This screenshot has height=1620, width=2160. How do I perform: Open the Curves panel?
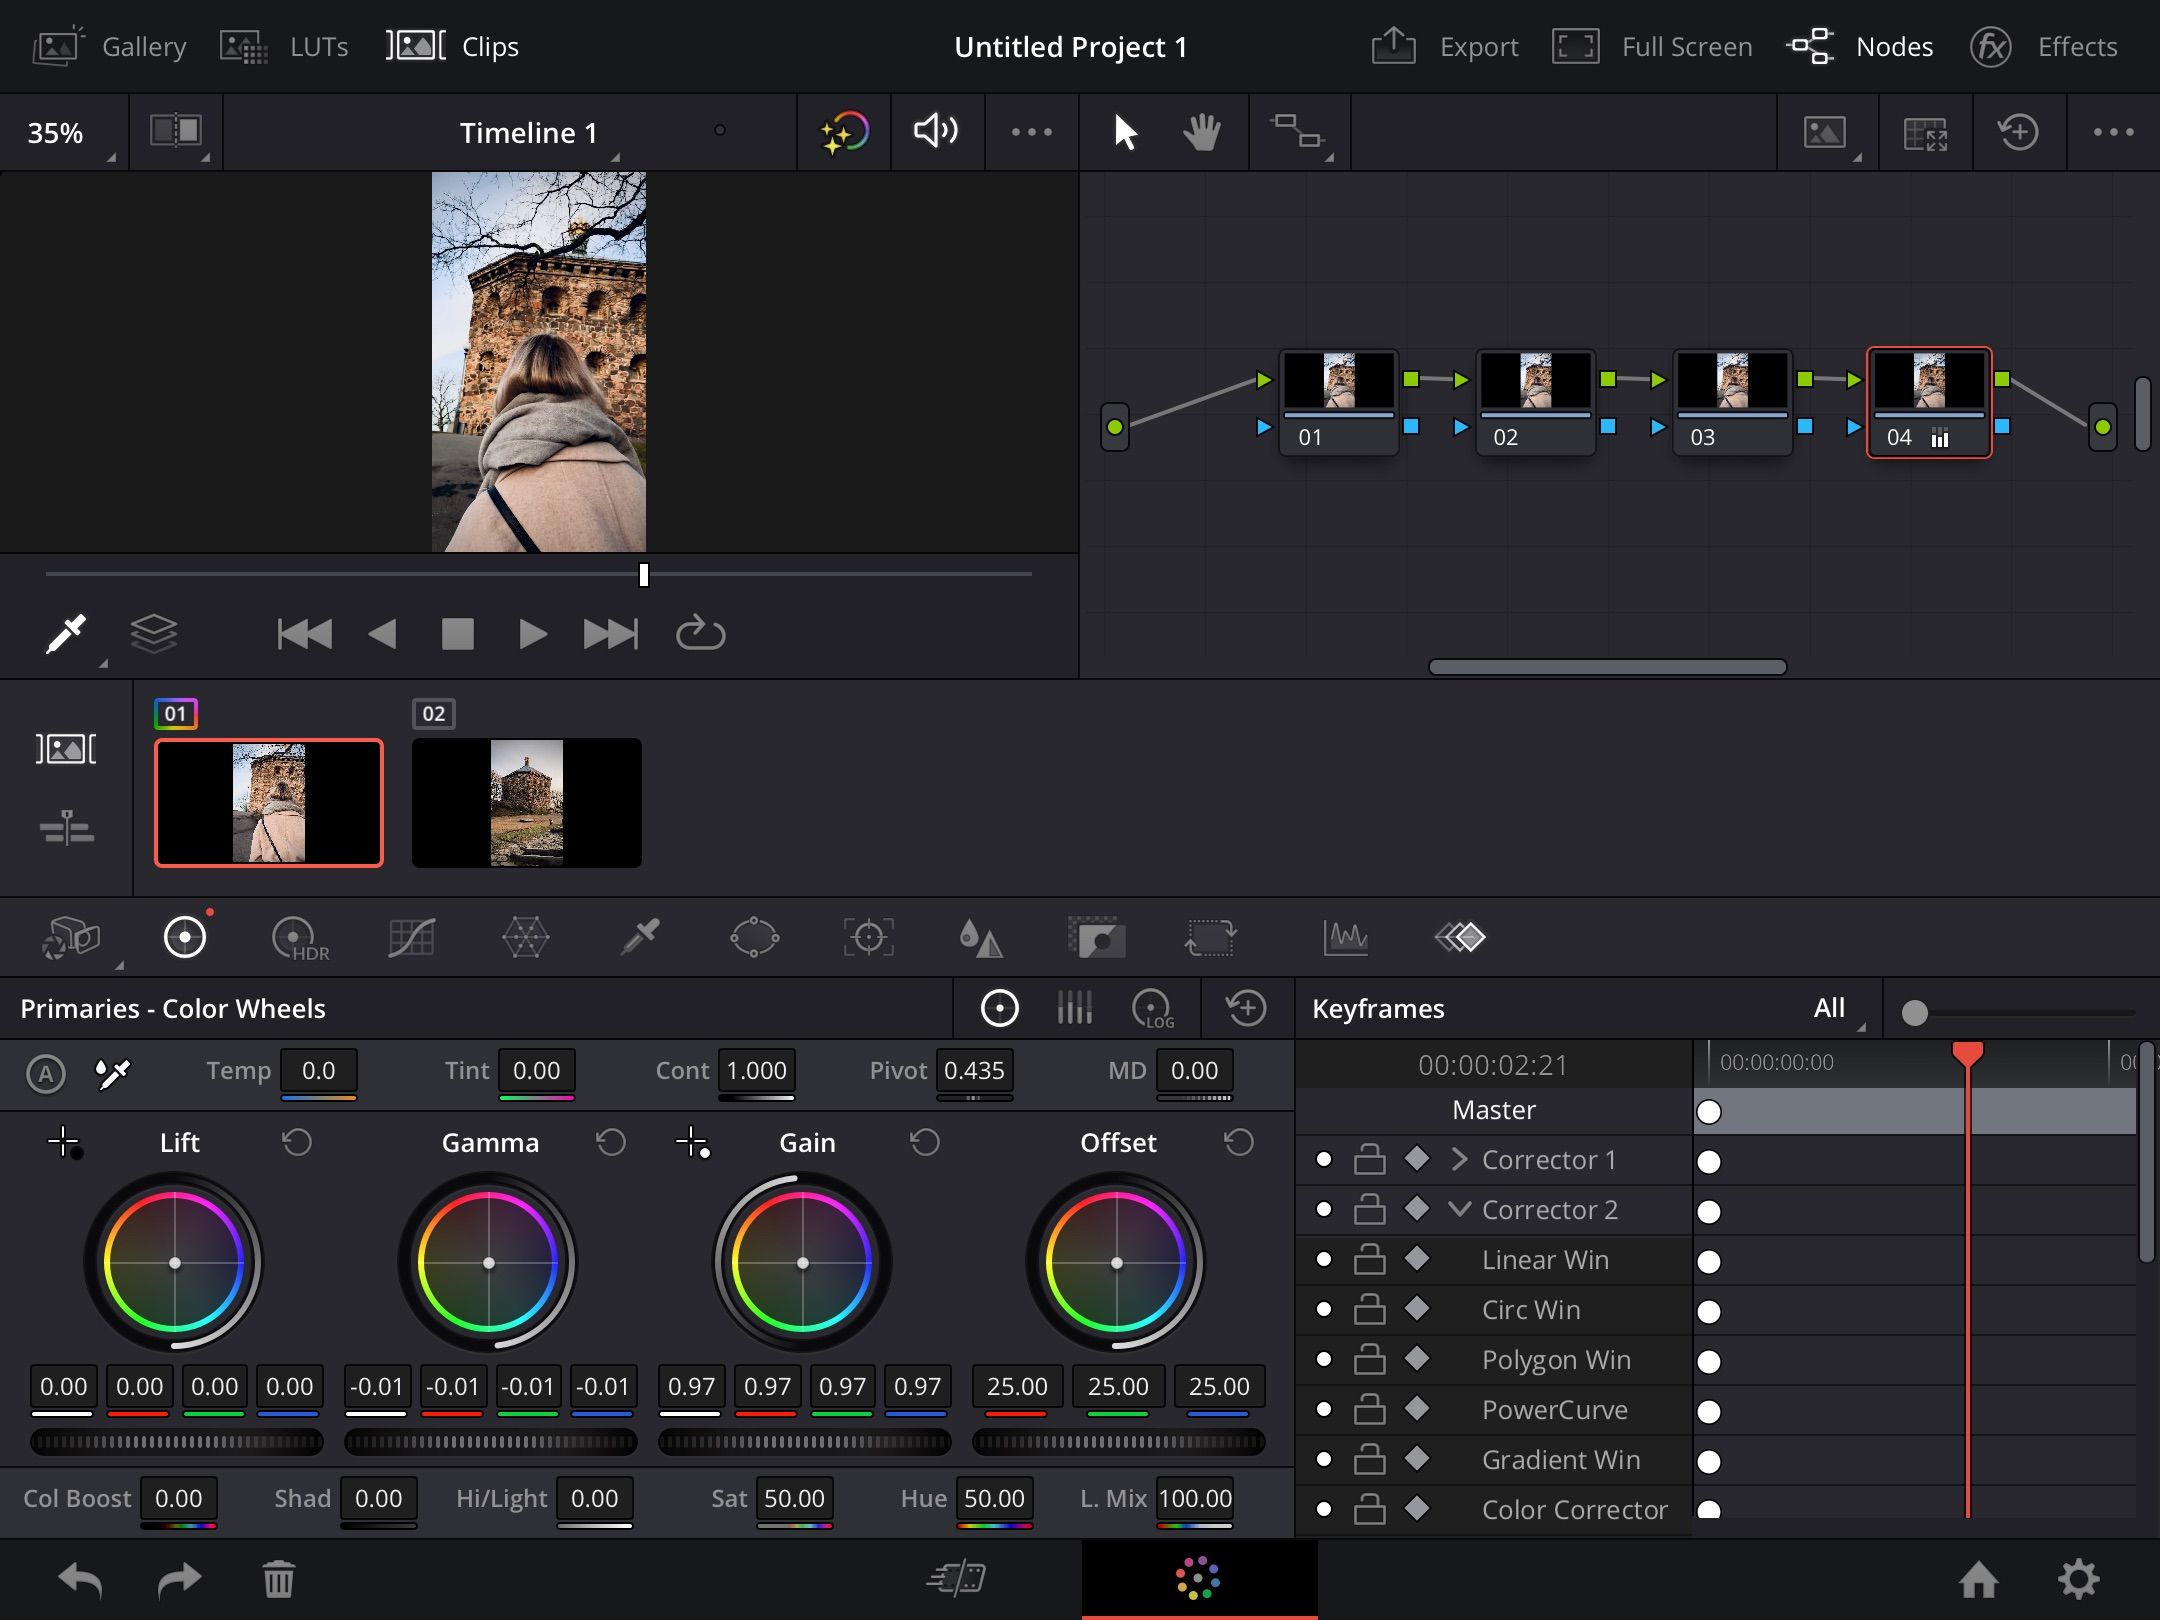click(x=413, y=937)
